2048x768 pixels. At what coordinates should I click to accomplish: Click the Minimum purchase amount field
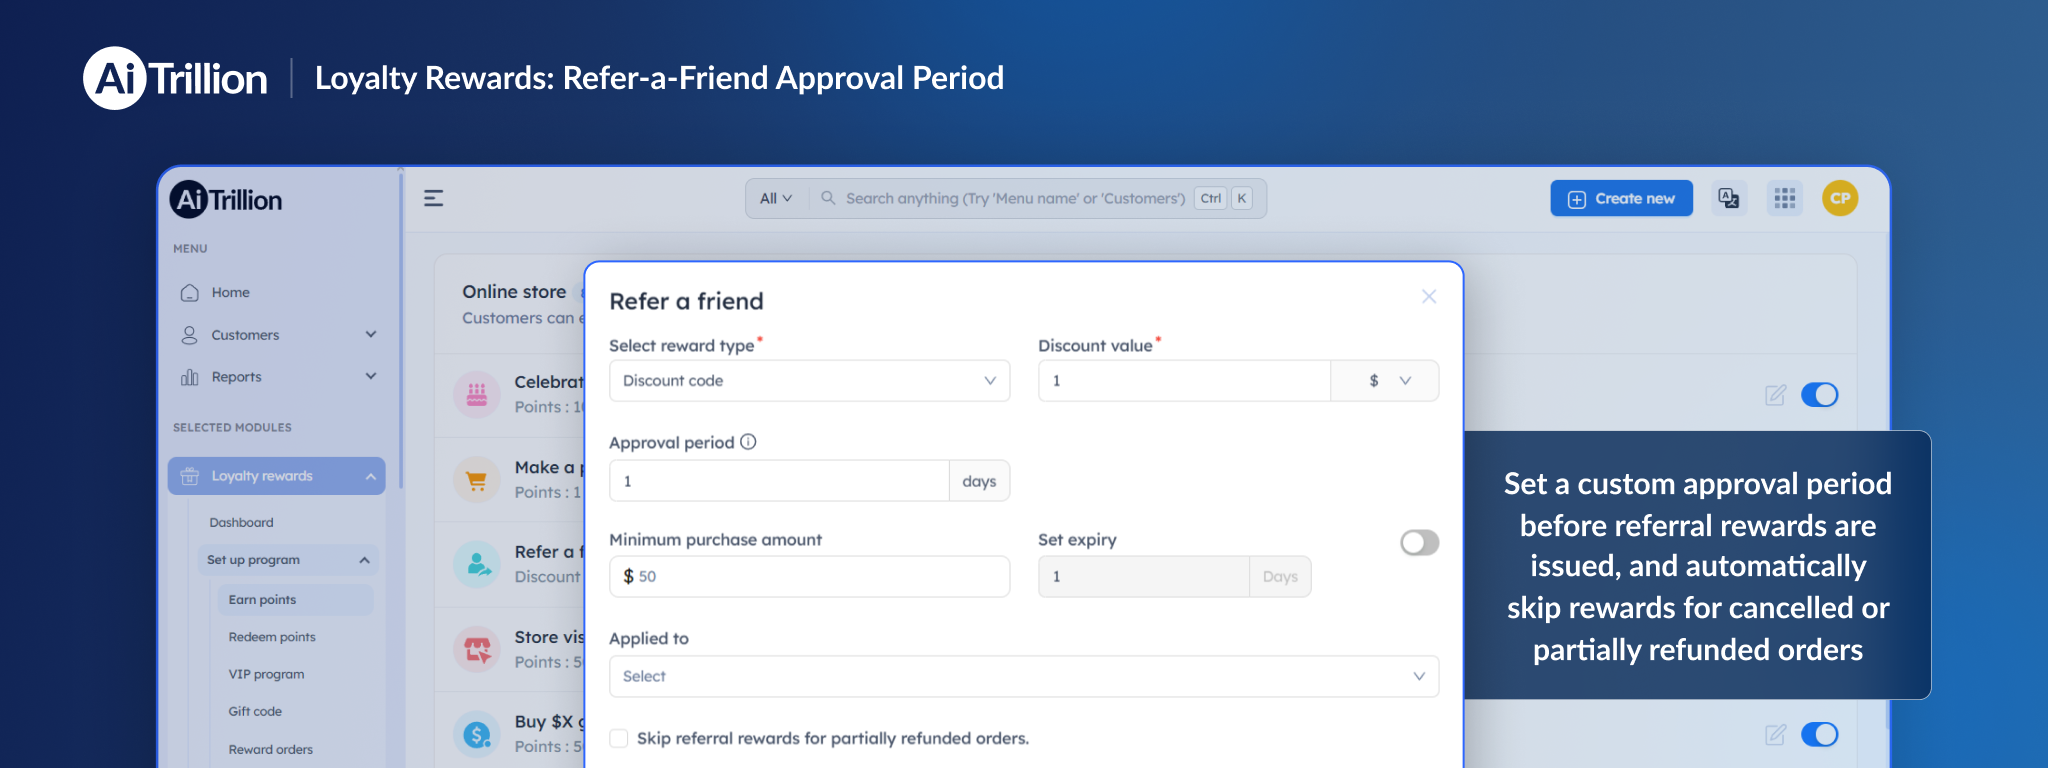pos(809,577)
